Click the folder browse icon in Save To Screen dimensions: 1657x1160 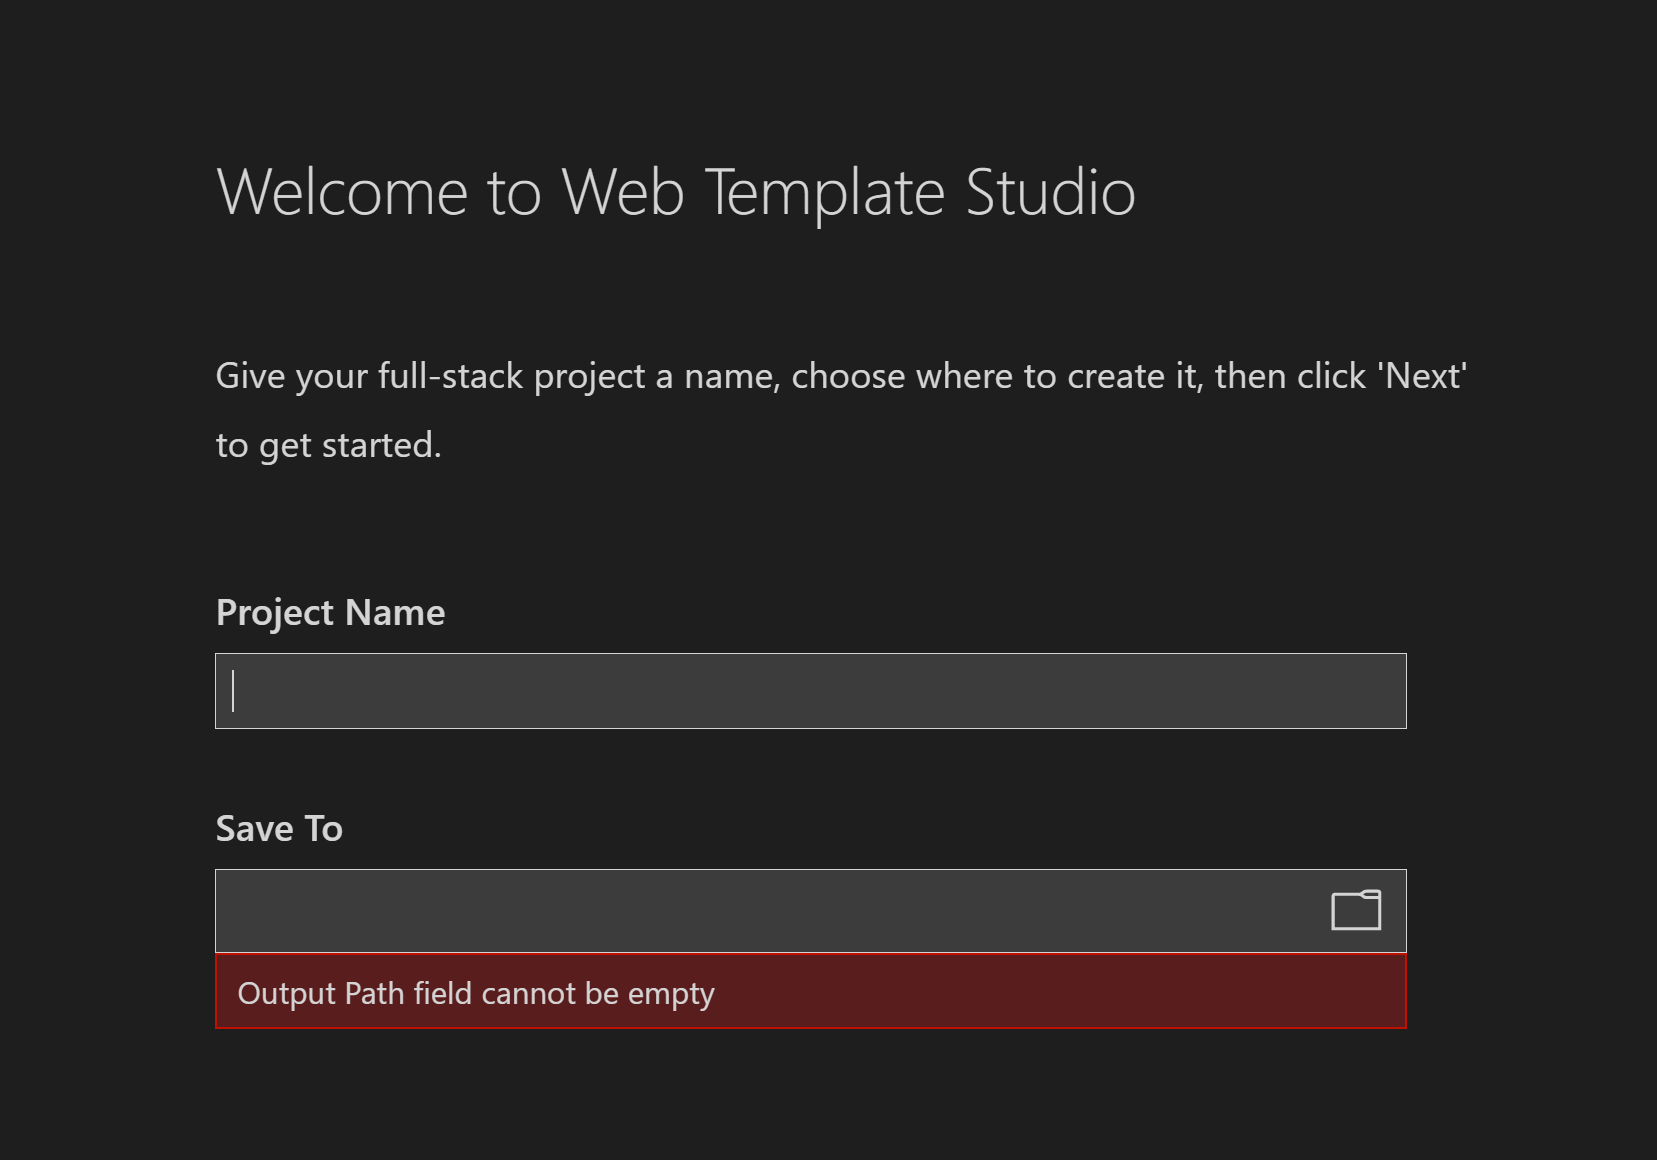[x=1356, y=910]
